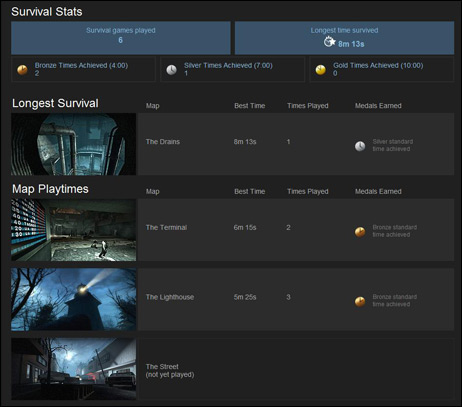Open The Drains map thumbnail
The image size is (462, 407).
[x=73, y=144]
